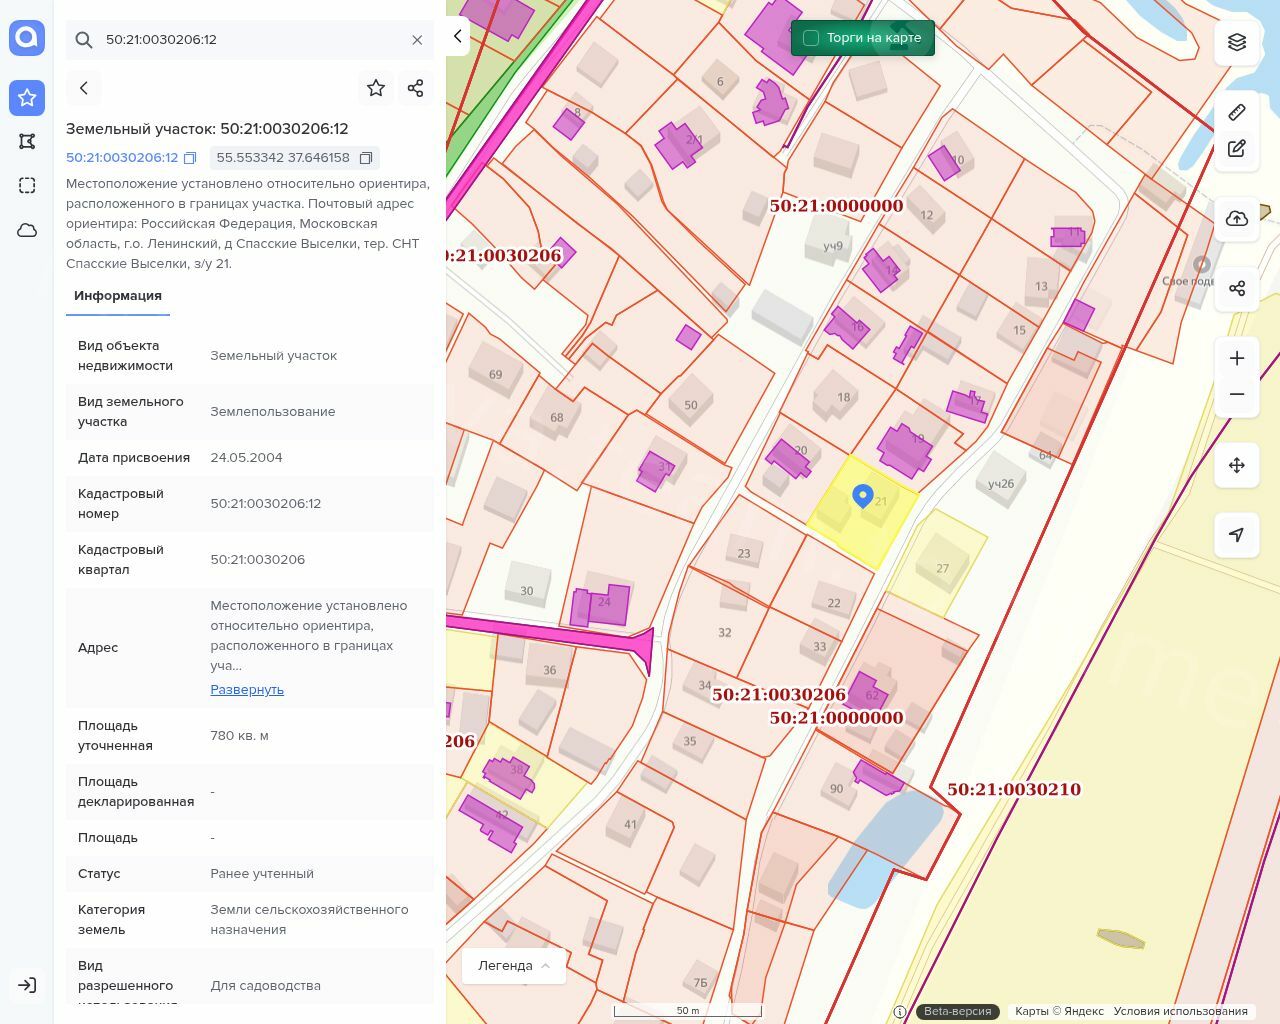Copy coordinates 55.553342 37.646158
Screen dimensions: 1280x1024
coord(366,158)
